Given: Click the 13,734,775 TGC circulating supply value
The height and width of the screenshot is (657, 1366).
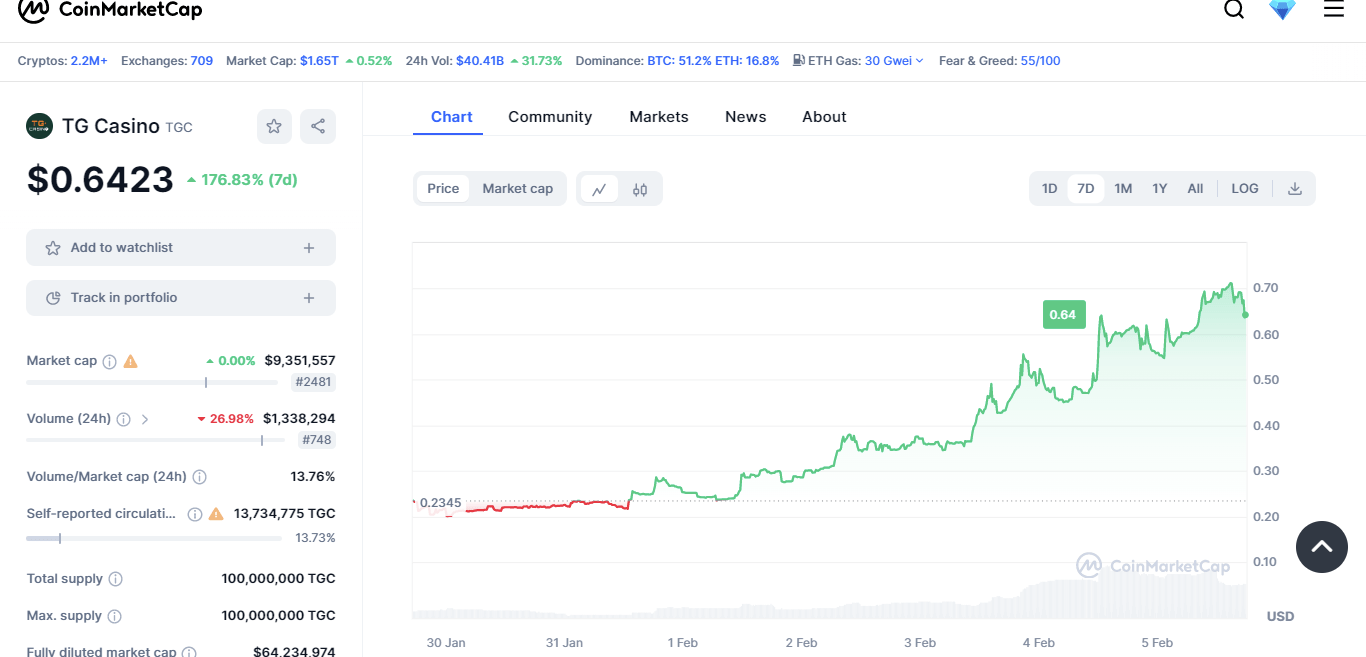Looking at the screenshot, I should (x=285, y=514).
